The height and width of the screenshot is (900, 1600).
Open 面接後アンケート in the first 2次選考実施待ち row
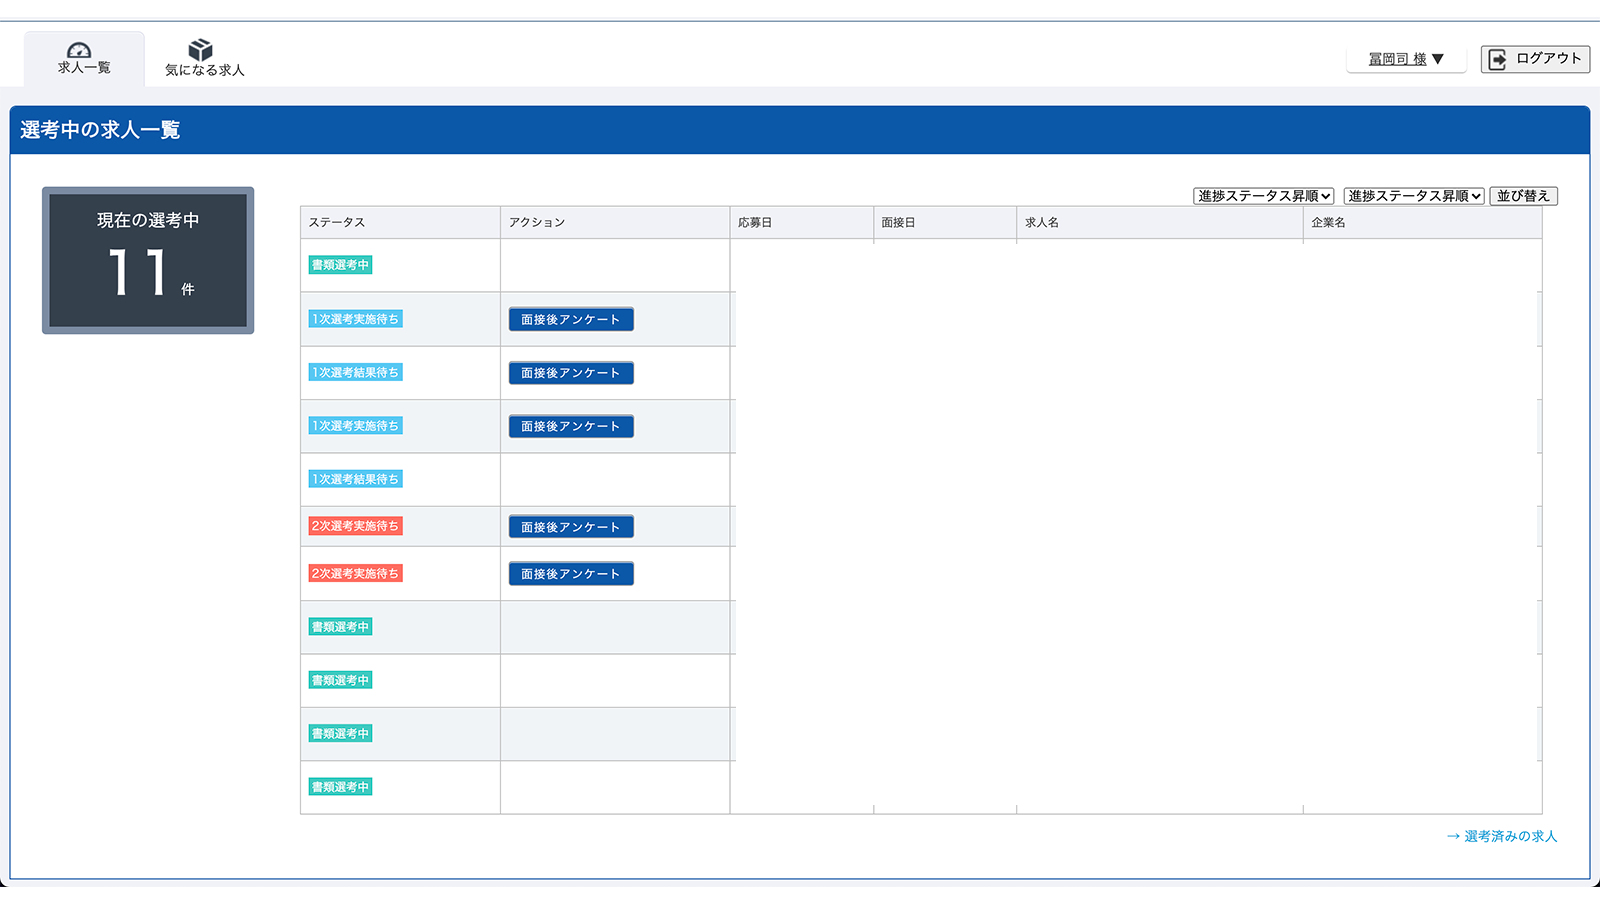[571, 527]
